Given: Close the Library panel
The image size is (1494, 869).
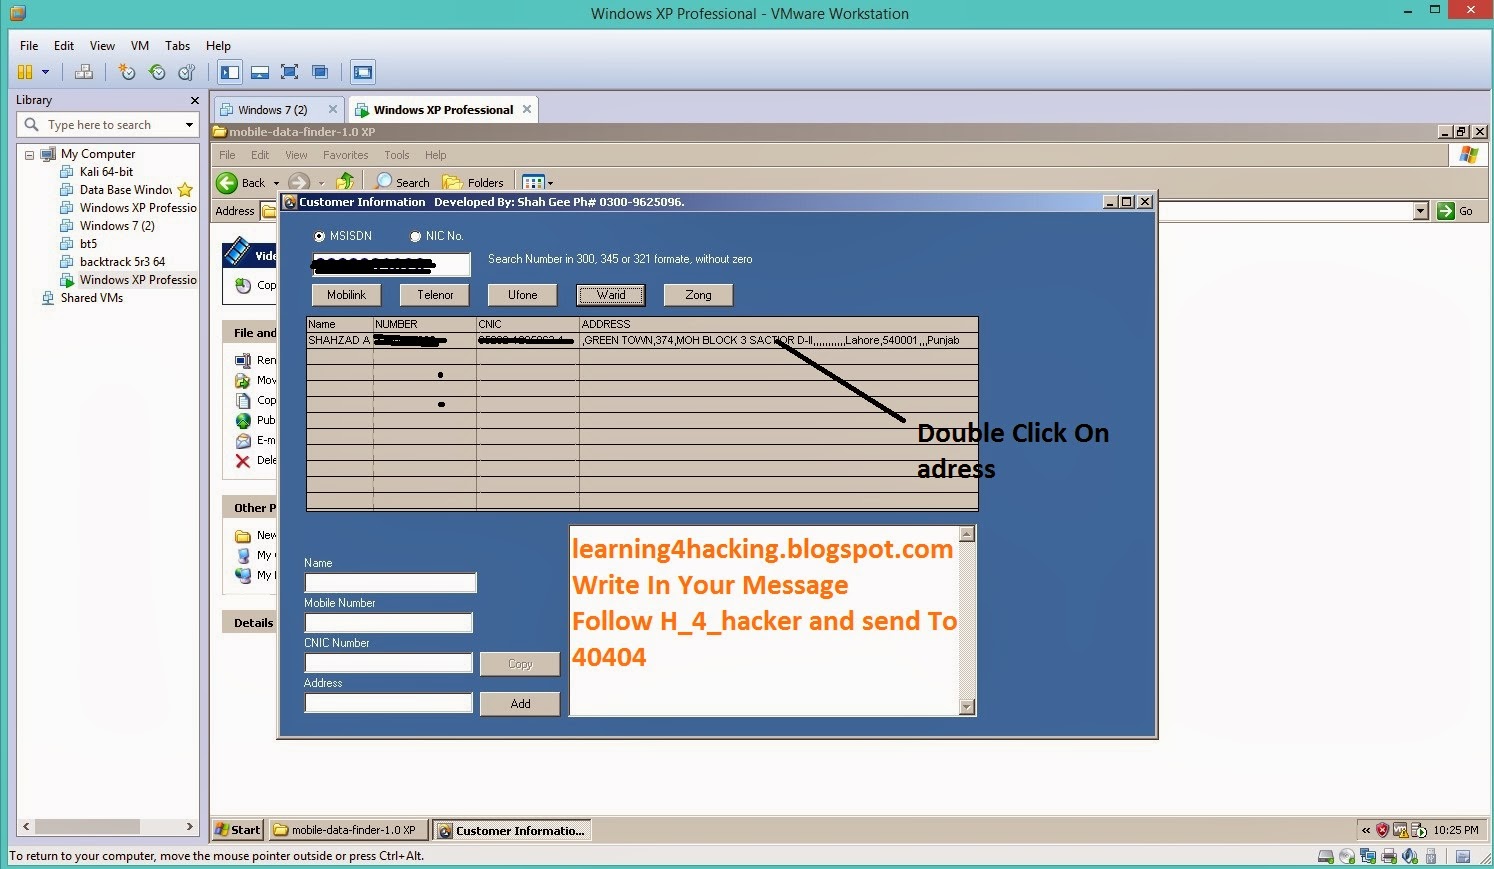Looking at the screenshot, I should coord(194,100).
